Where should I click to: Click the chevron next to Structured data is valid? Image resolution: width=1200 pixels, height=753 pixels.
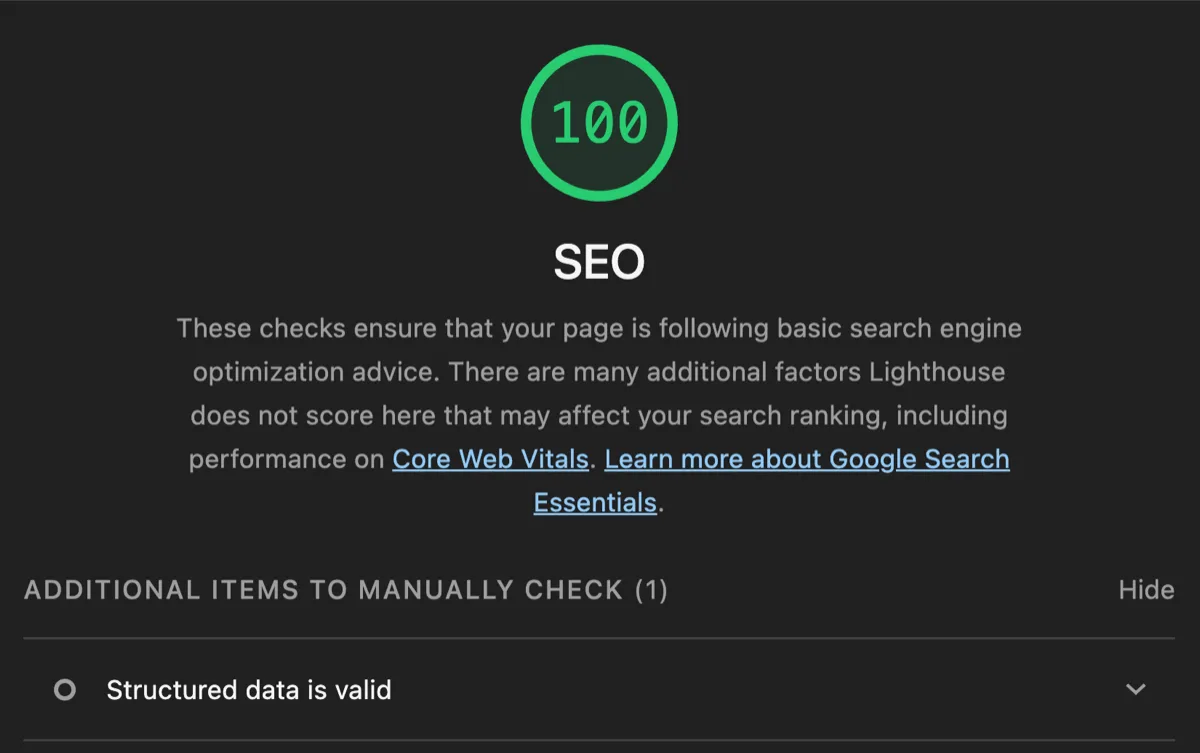1135,689
